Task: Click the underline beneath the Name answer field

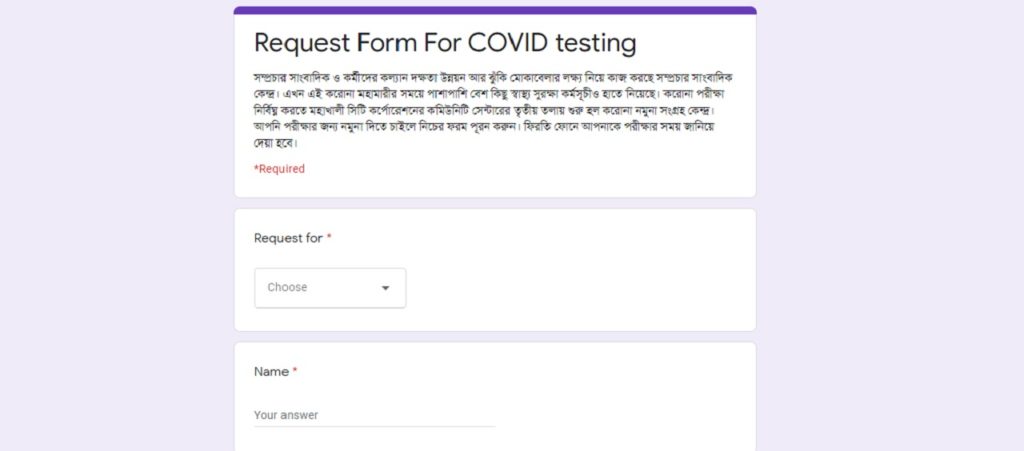Action: [x=374, y=427]
